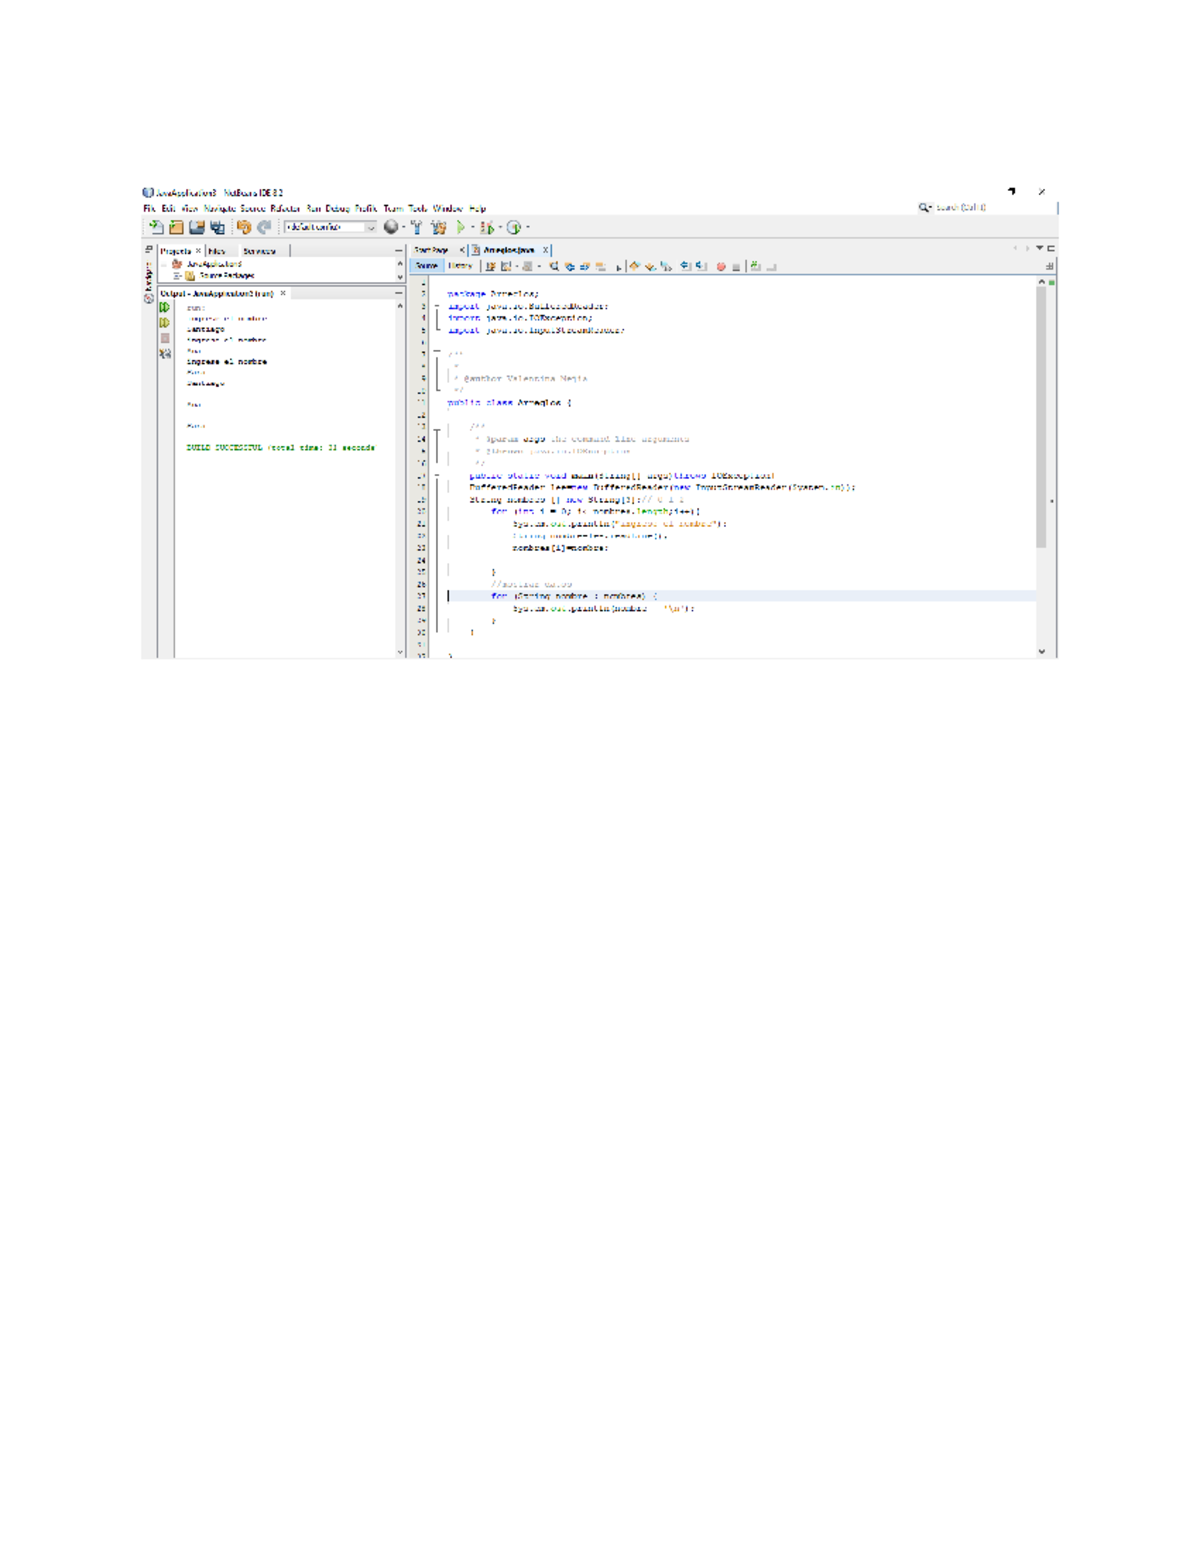Enable the Source view toggle
This screenshot has width=1200, height=1553.
428,266
